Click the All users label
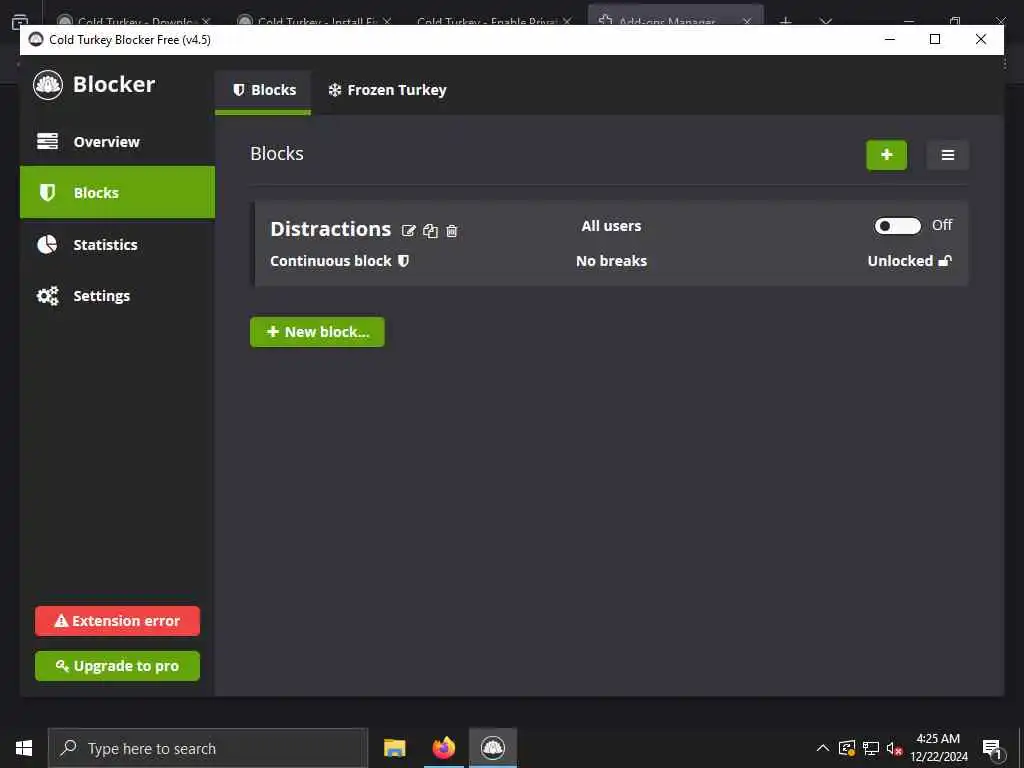 click(611, 226)
